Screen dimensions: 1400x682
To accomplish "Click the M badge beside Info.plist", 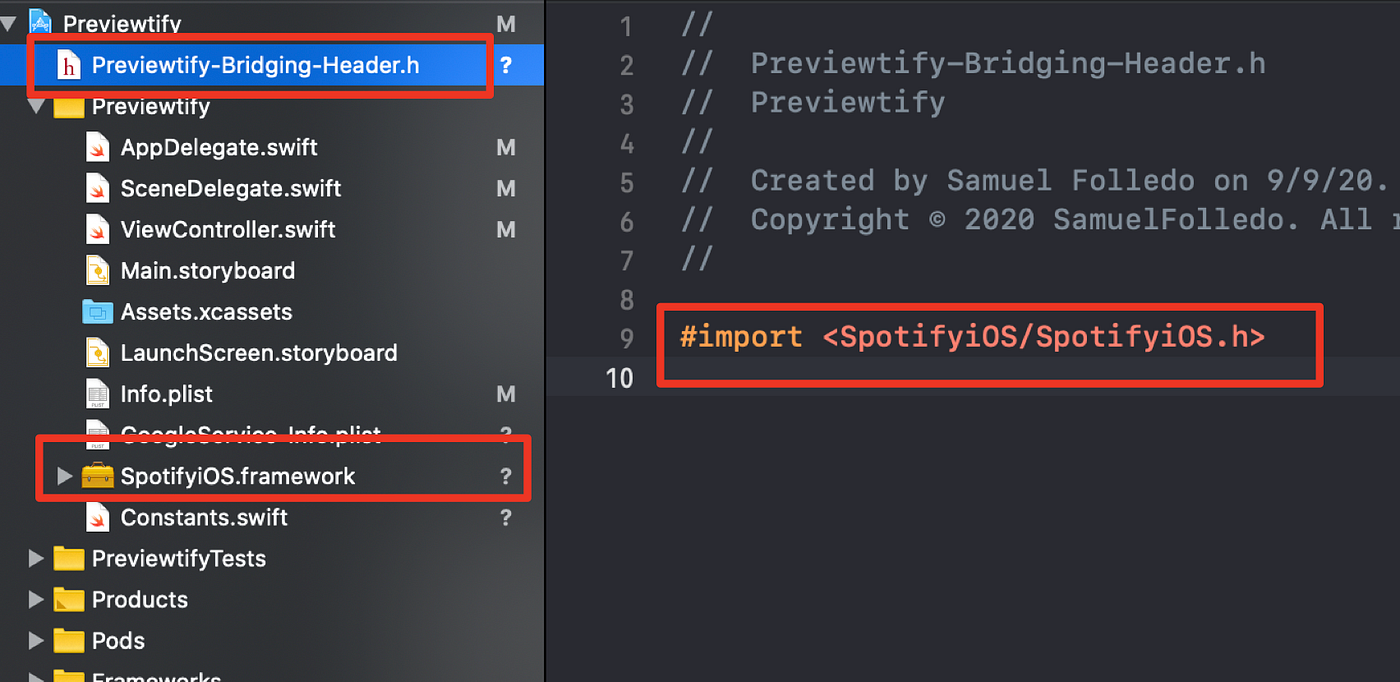I will click(x=506, y=393).
